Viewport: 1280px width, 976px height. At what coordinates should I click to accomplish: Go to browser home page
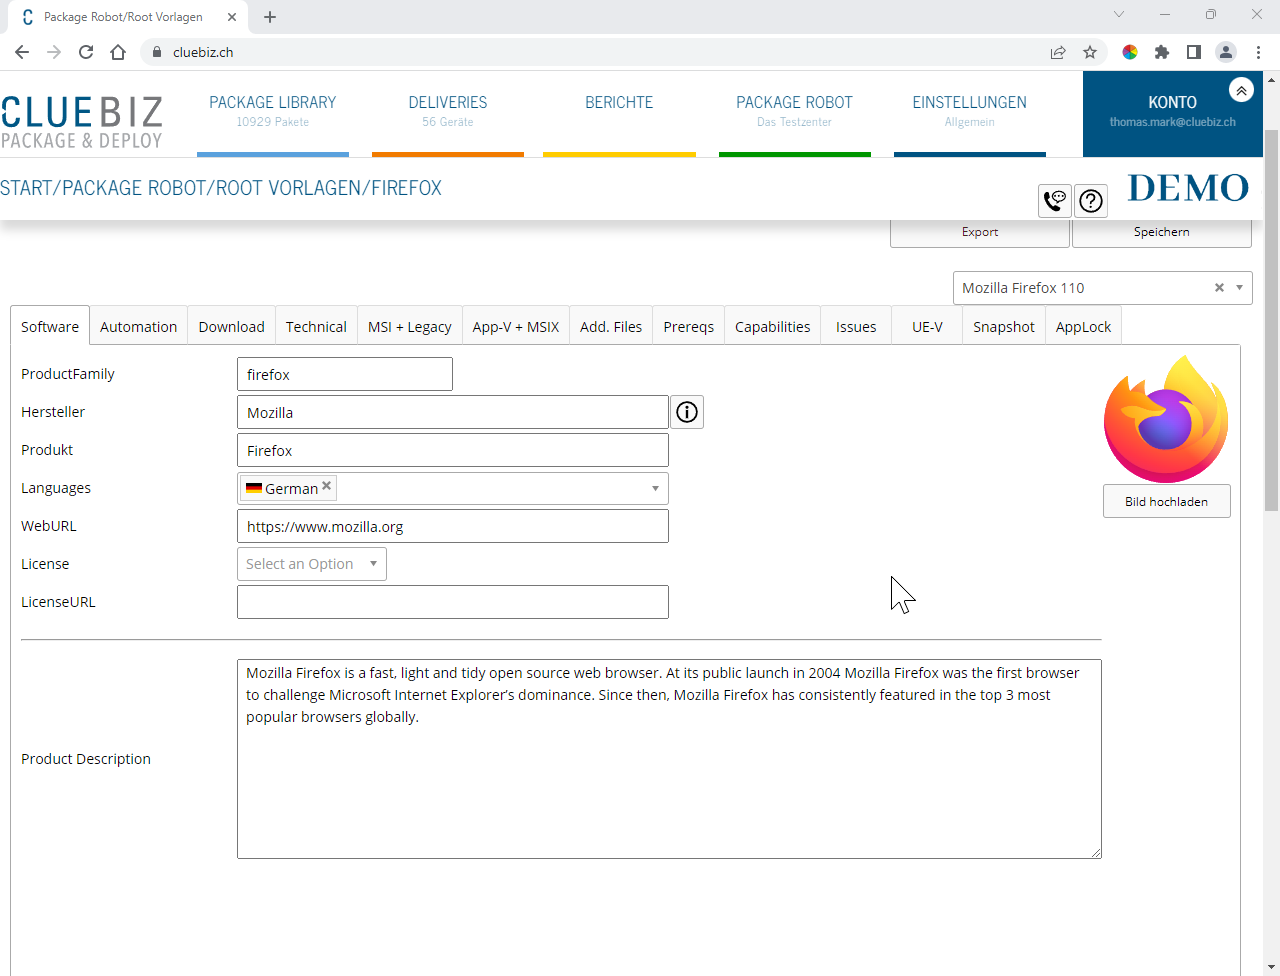tap(118, 52)
